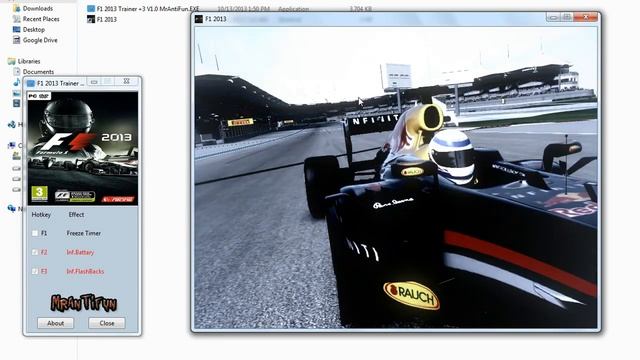Click the trainer Close button
The image size is (640, 360).
[x=107, y=323]
